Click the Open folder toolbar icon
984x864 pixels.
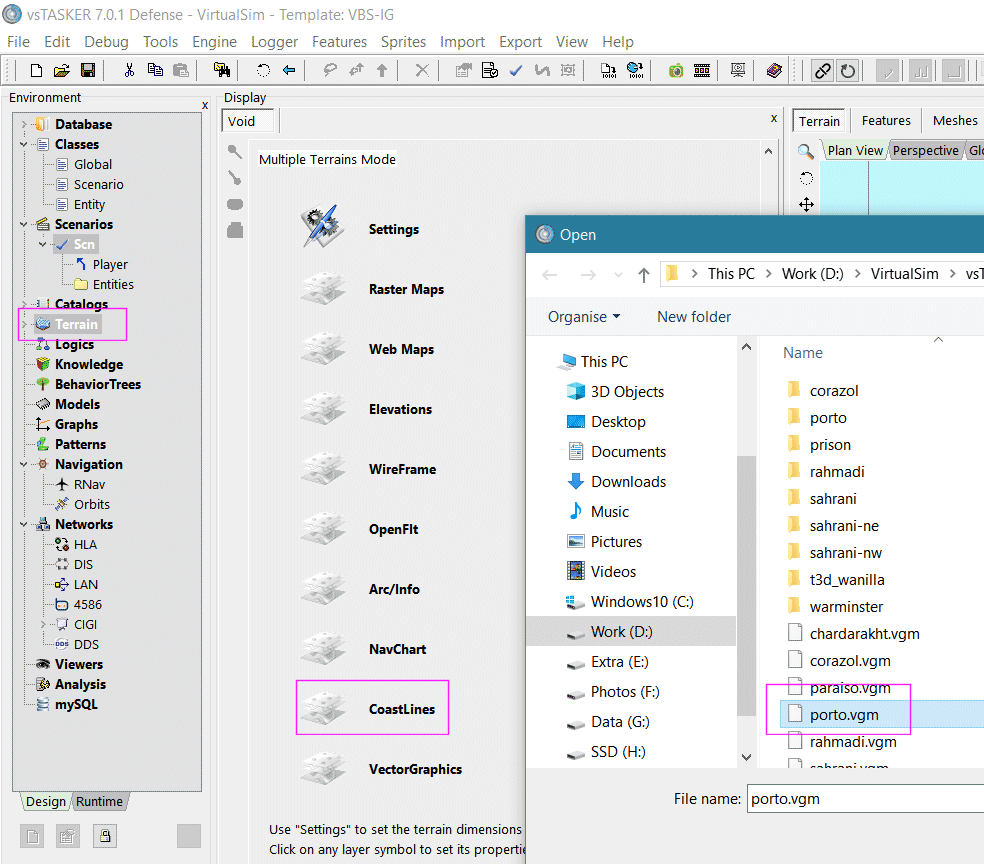click(x=62, y=70)
